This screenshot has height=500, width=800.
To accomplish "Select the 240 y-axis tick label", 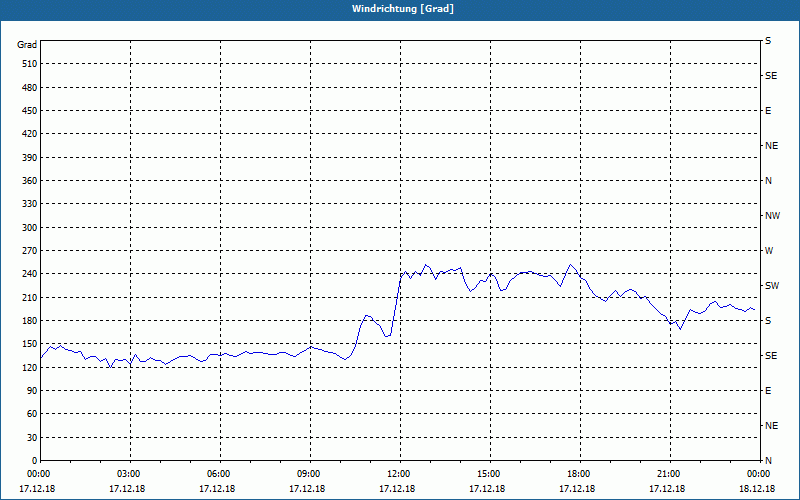I will 30,274.
